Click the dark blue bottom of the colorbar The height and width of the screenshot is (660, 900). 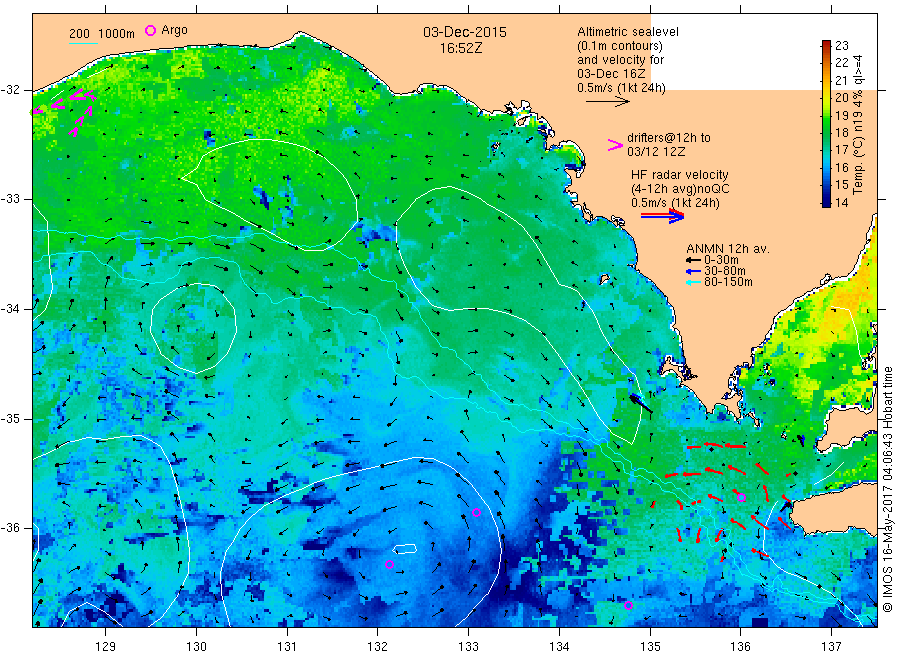826,201
